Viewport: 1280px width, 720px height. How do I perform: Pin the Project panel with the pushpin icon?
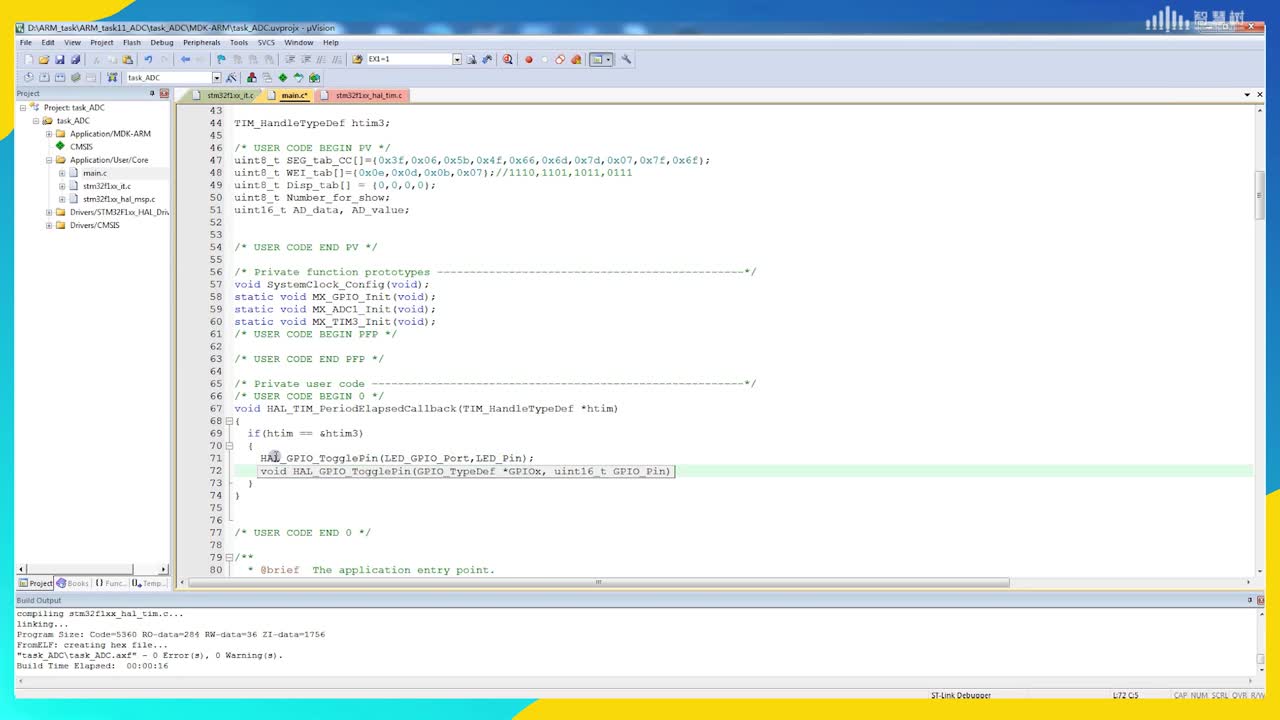(x=152, y=93)
